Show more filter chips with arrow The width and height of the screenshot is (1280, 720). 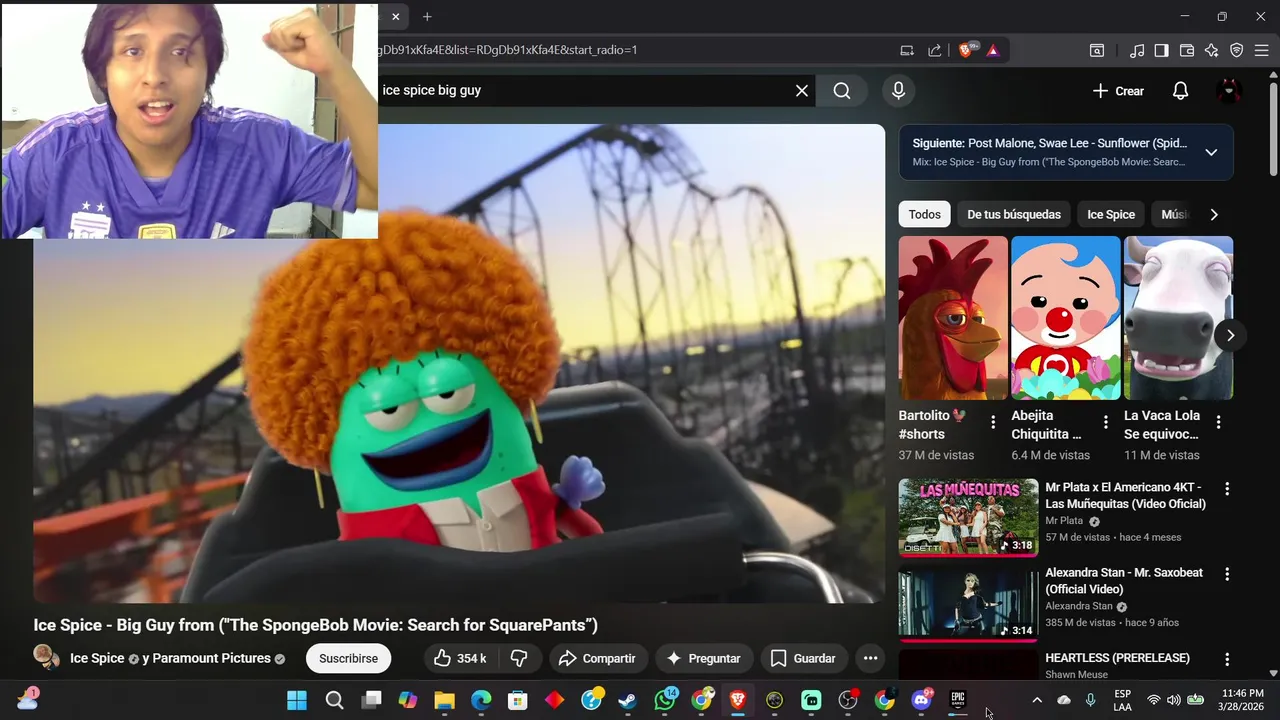1214,214
